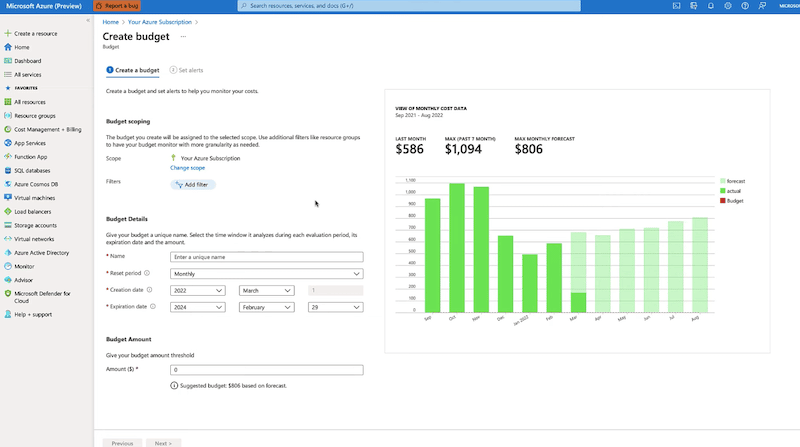Image resolution: width=800 pixels, height=447 pixels.
Task: Open settings gear icon in top bar
Action: pos(728,6)
